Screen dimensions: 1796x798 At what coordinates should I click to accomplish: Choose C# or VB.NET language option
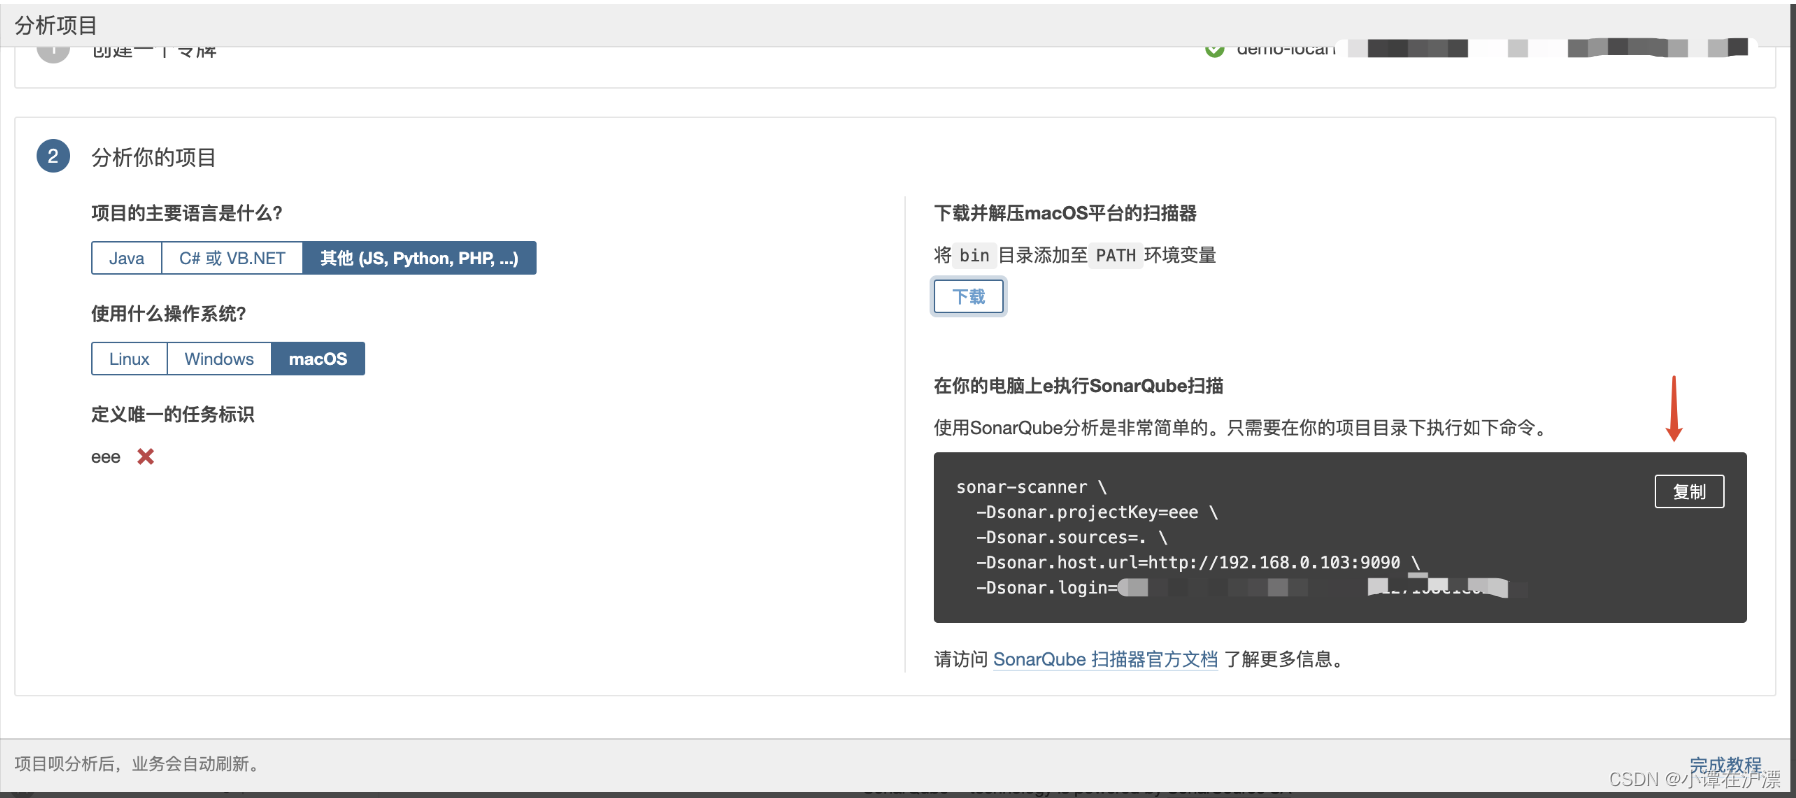(232, 258)
